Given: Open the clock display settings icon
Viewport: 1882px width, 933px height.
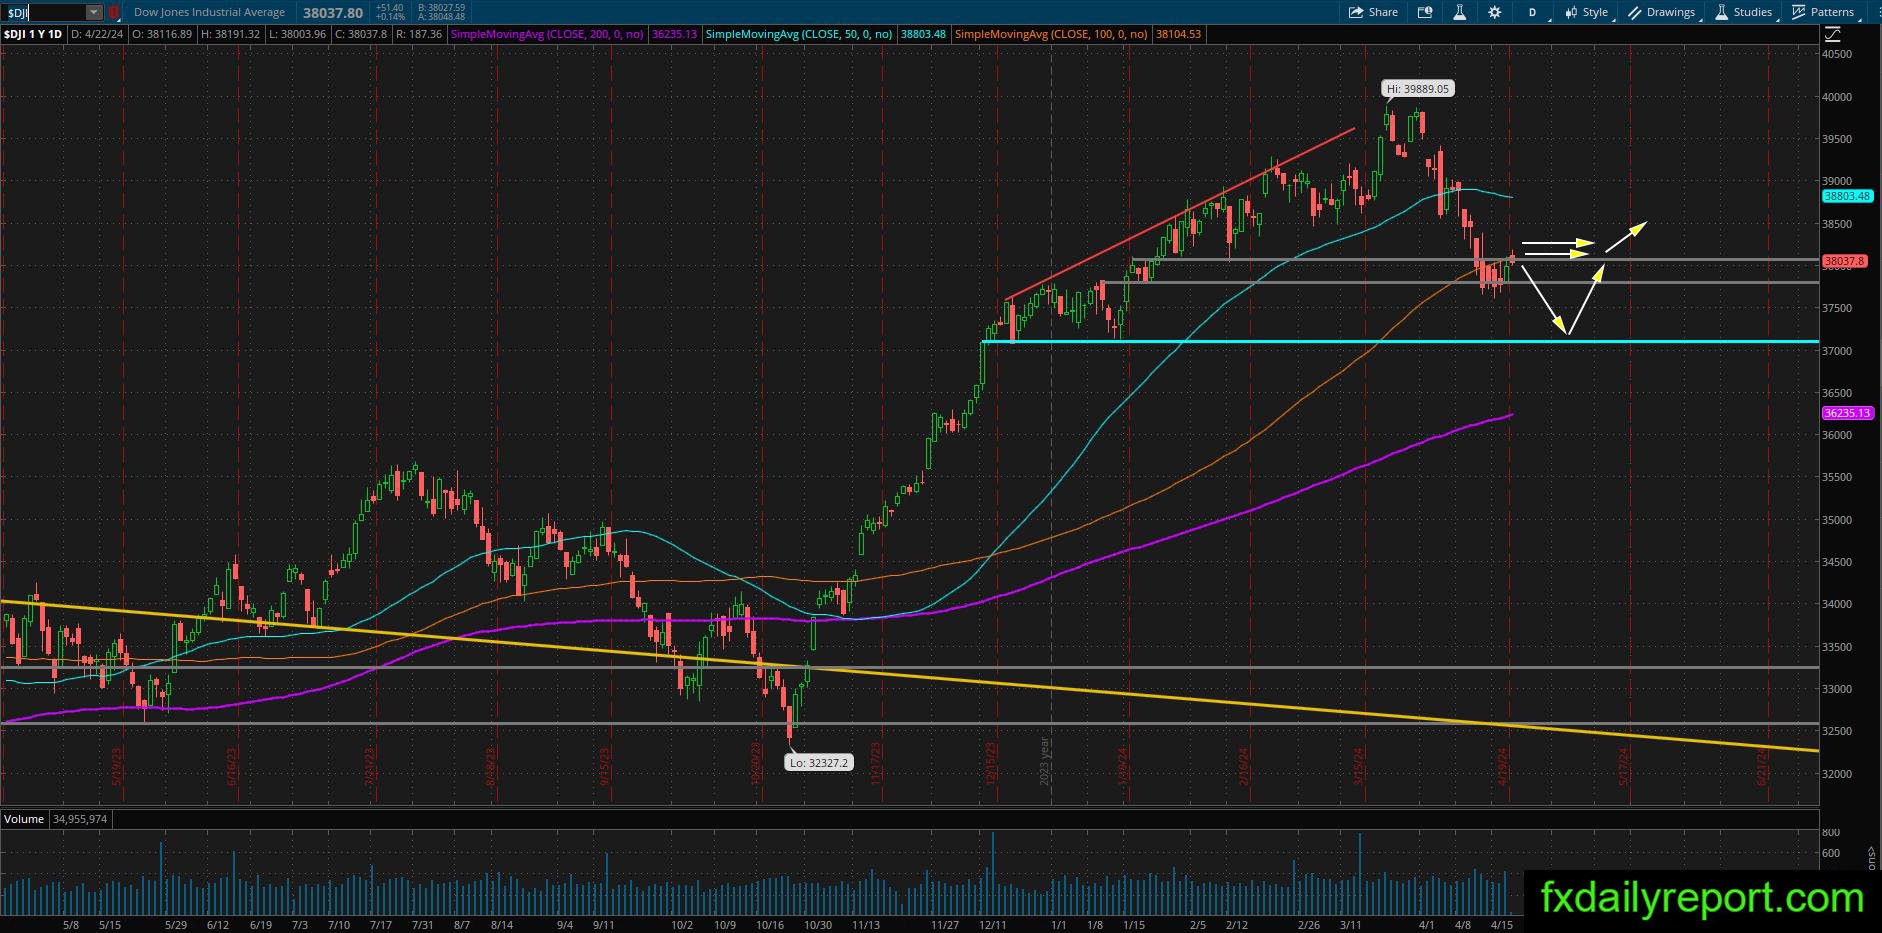Looking at the screenshot, I should click(x=1425, y=12).
